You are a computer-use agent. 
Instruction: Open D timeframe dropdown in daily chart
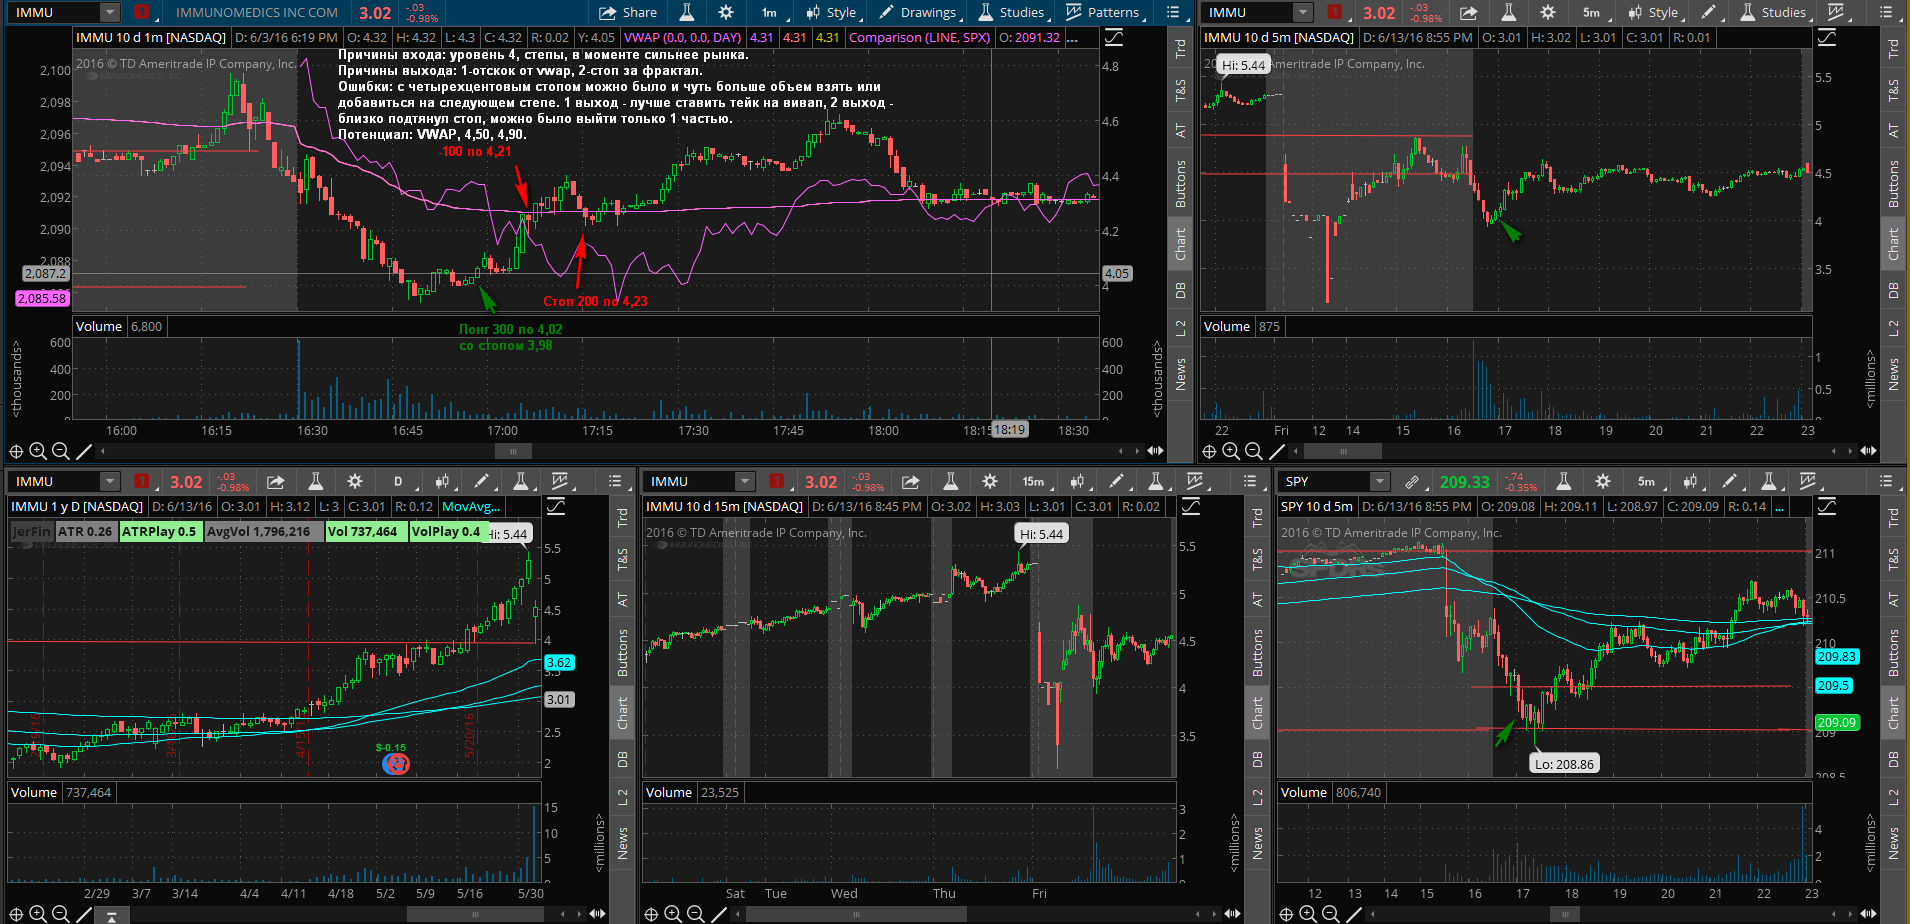click(400, 481)
